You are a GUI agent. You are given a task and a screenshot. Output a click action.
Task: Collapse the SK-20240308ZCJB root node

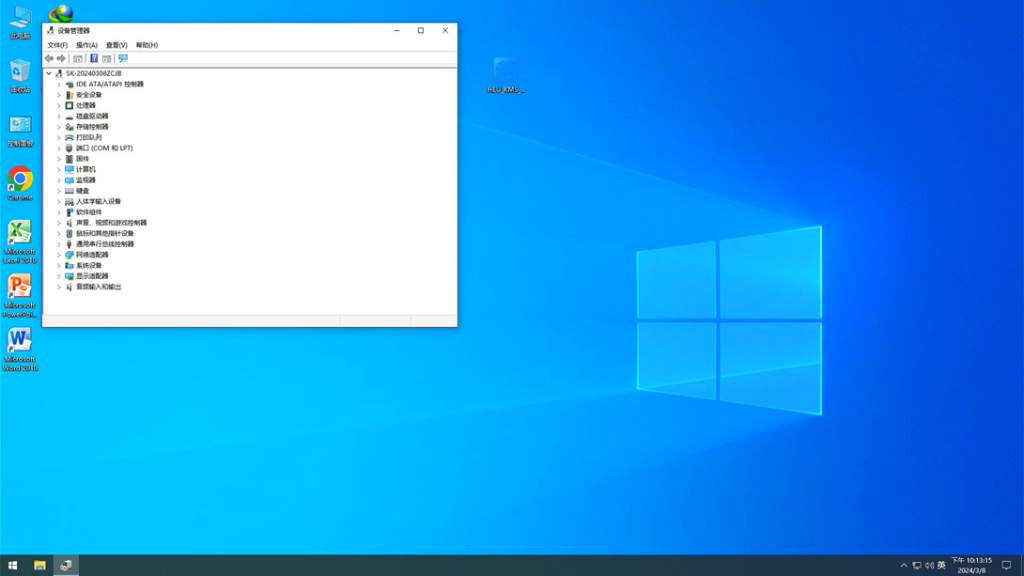click(x=49, y=73)
